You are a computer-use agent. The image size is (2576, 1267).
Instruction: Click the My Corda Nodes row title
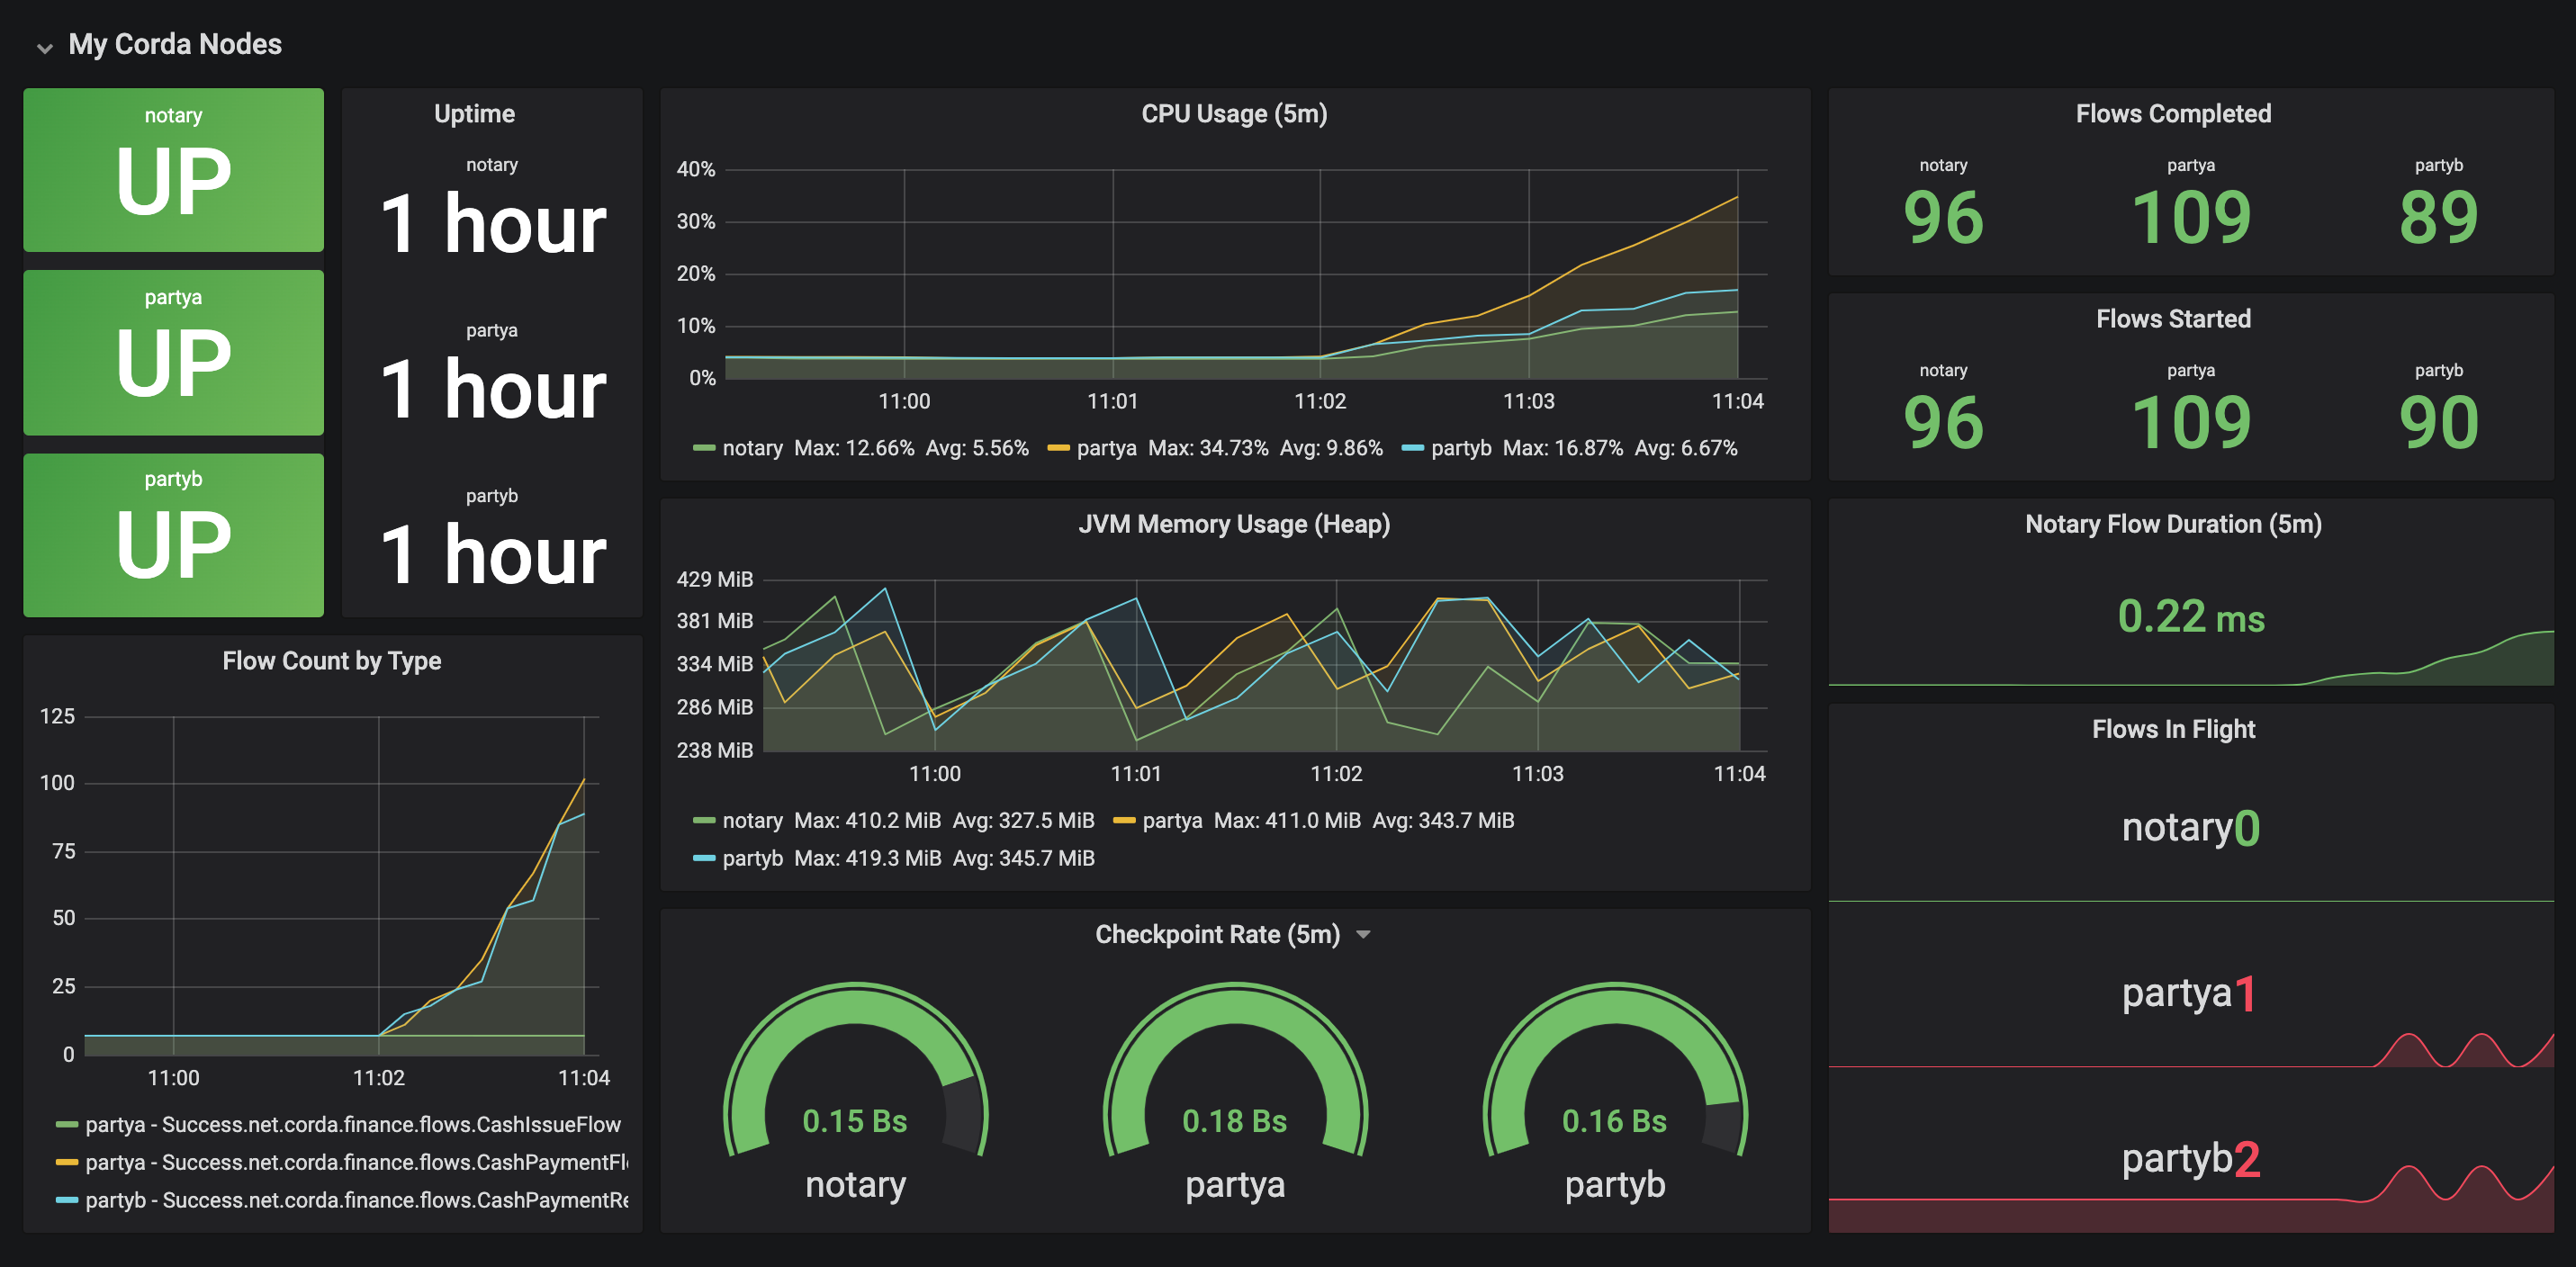tap(175, 44)
